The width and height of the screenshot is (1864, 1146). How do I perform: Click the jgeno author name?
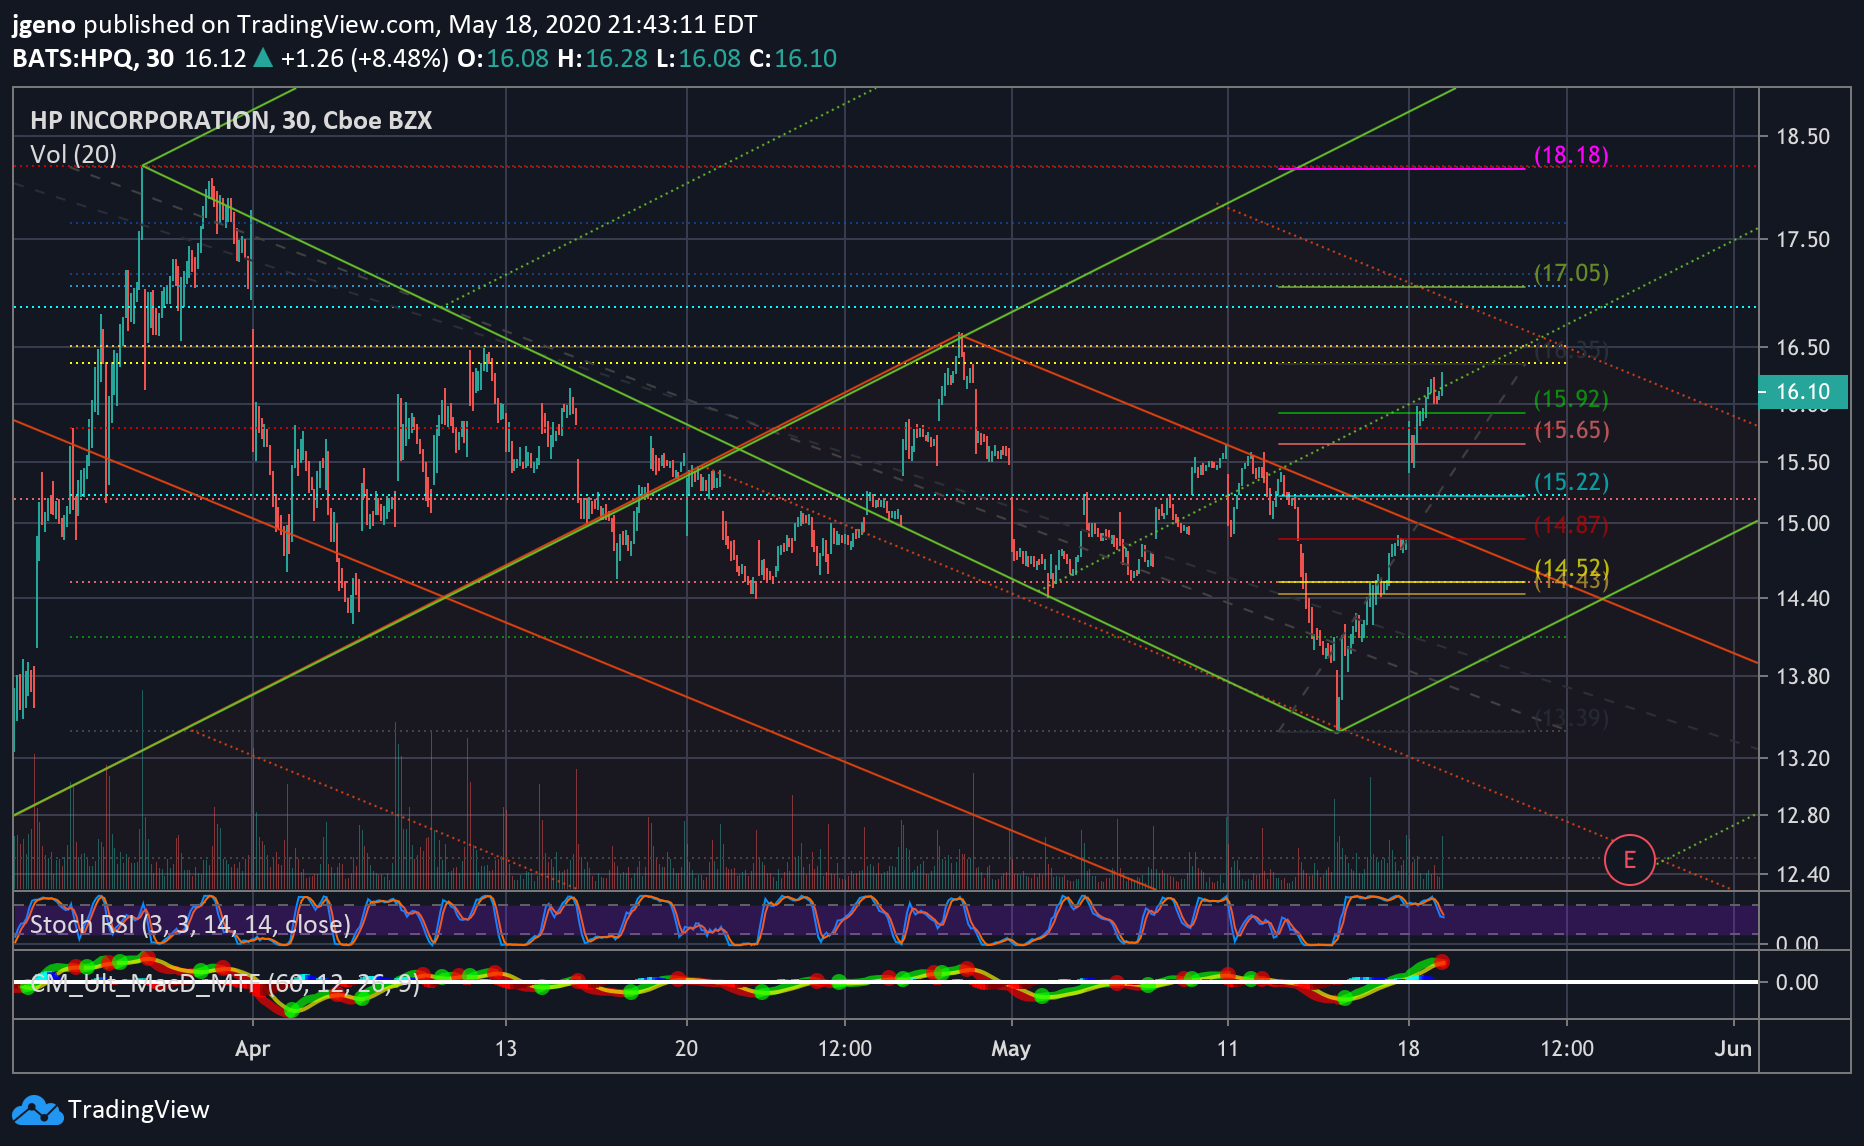(x=43, y=25)
